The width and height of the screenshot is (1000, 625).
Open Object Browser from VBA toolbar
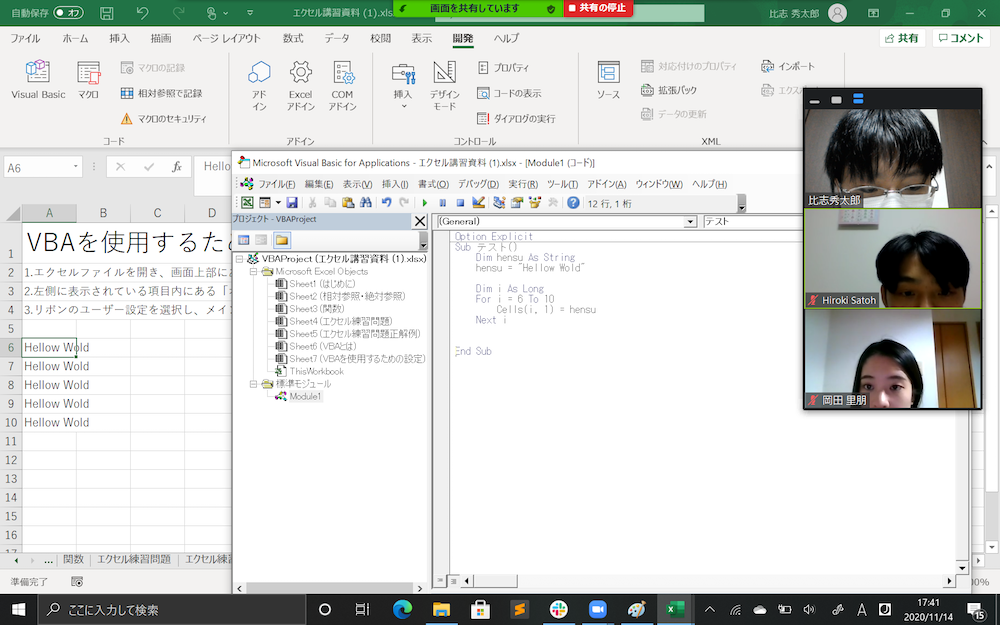pyautogui.click(x=535, y=203)
